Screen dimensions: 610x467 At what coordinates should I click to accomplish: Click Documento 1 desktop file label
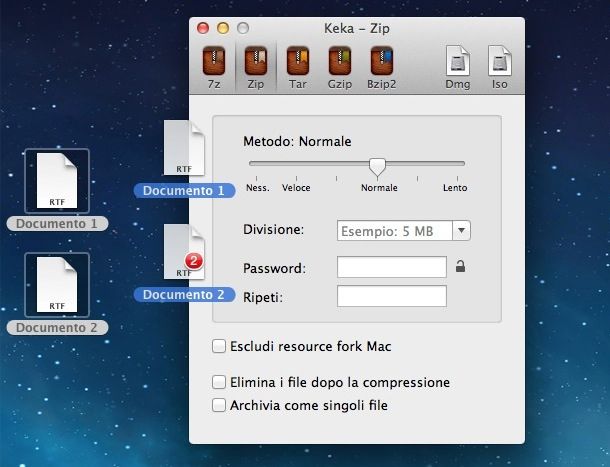click(x=57, y=223)
